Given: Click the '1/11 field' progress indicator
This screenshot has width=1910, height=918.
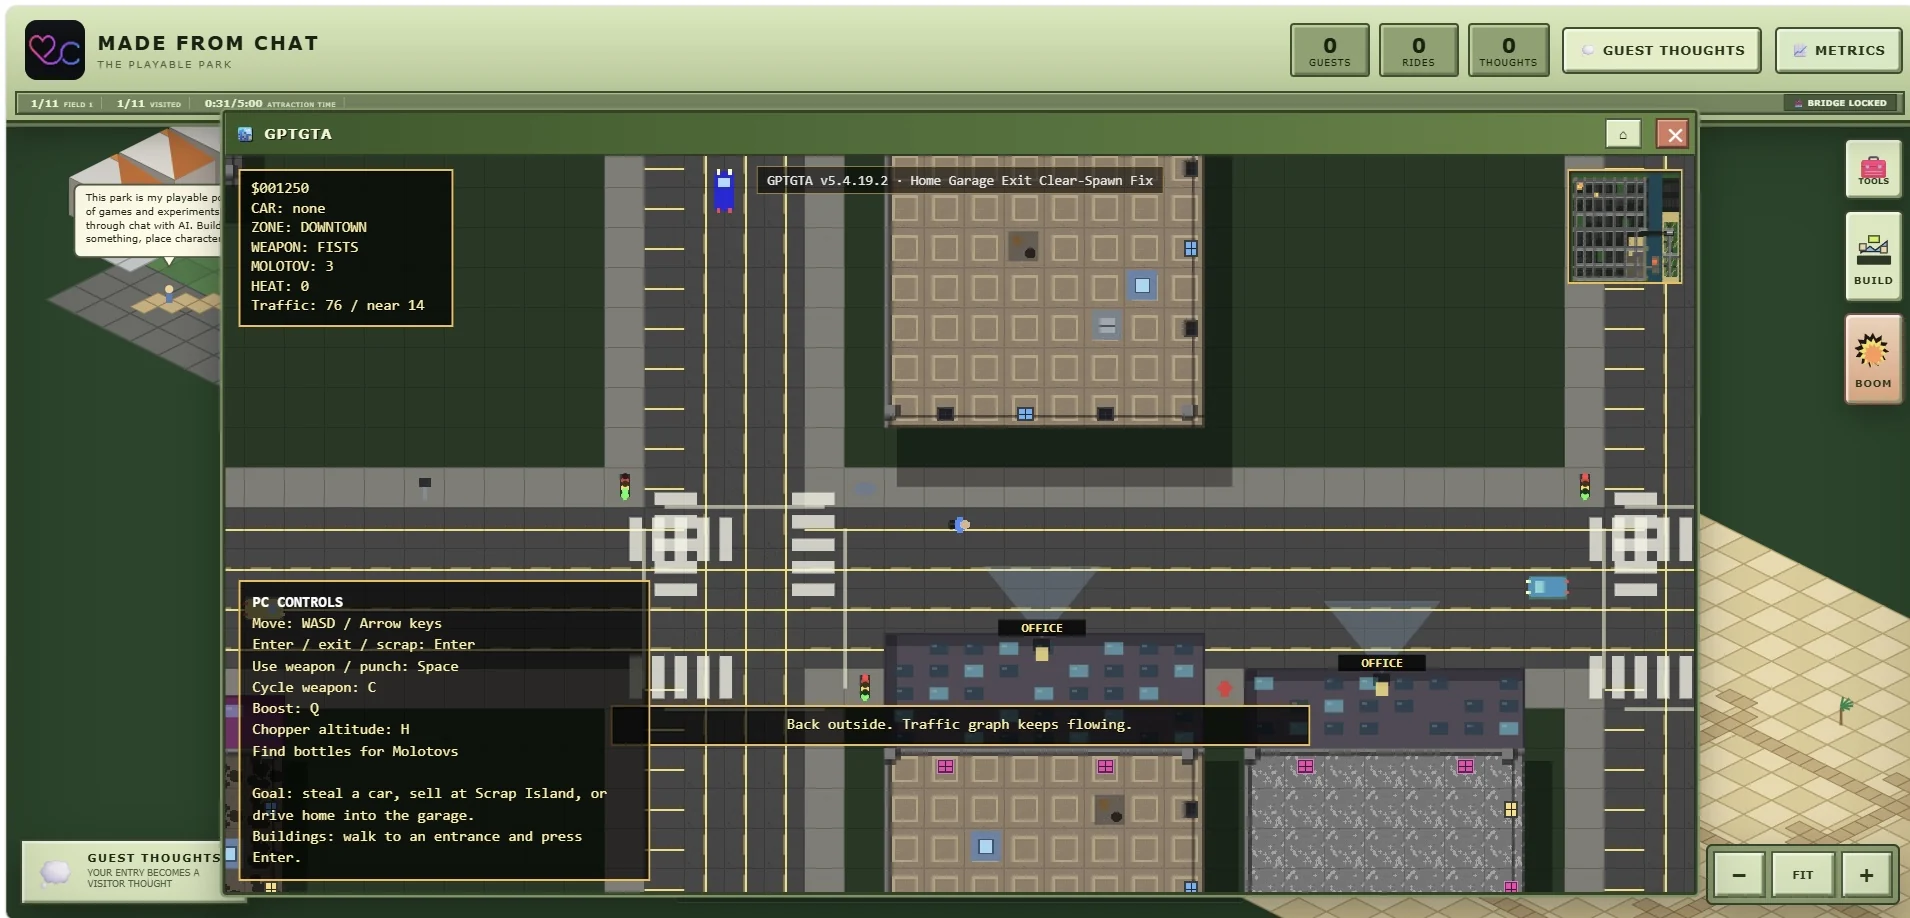Looking at the screenshot, I should point(61,103).
